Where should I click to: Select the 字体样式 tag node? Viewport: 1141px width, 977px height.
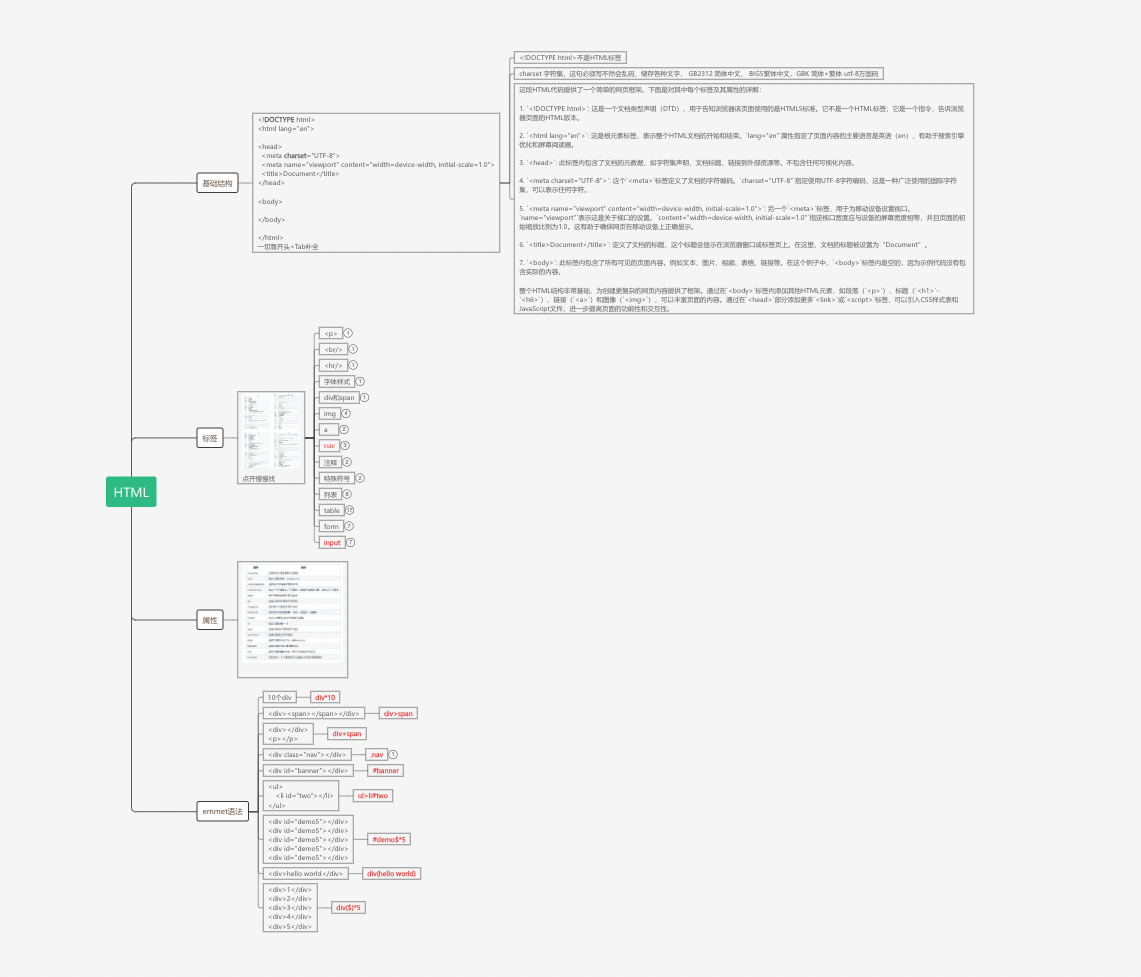point(336,381)
